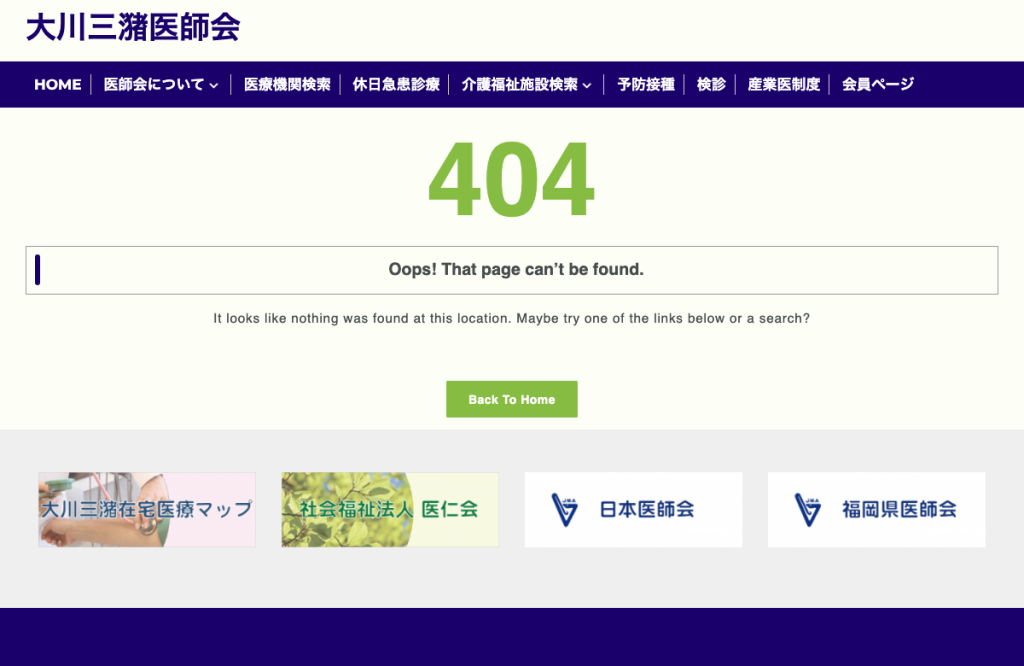The image size is (1024, 666).
Task: Open 医療機関検索 menu item
Action: click(287, 85)
